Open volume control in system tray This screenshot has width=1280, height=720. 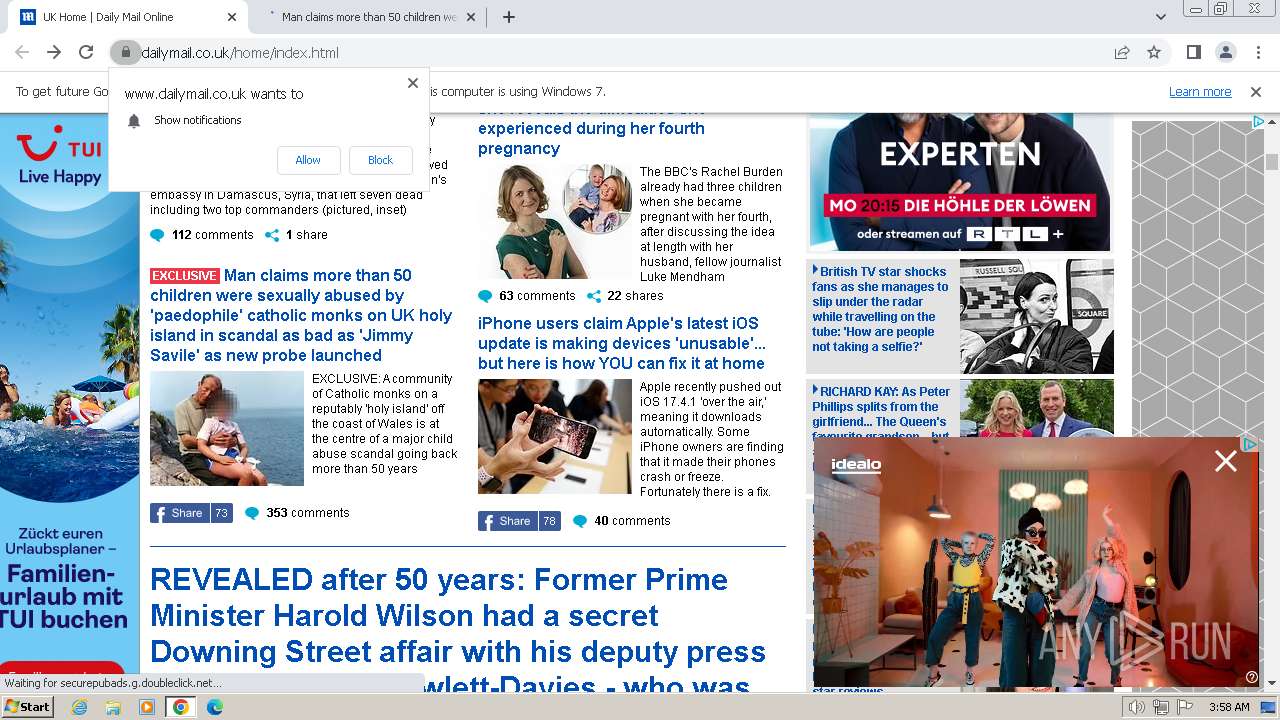1137,707
